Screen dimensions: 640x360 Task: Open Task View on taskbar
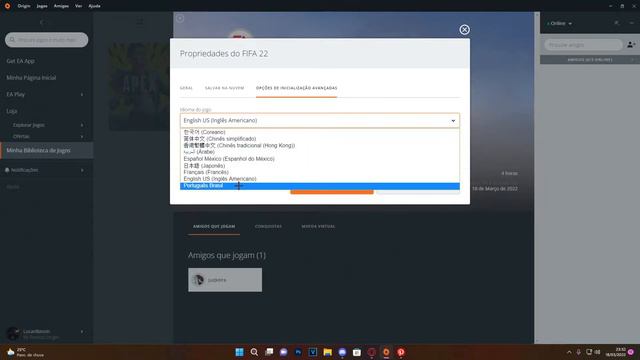269,352
